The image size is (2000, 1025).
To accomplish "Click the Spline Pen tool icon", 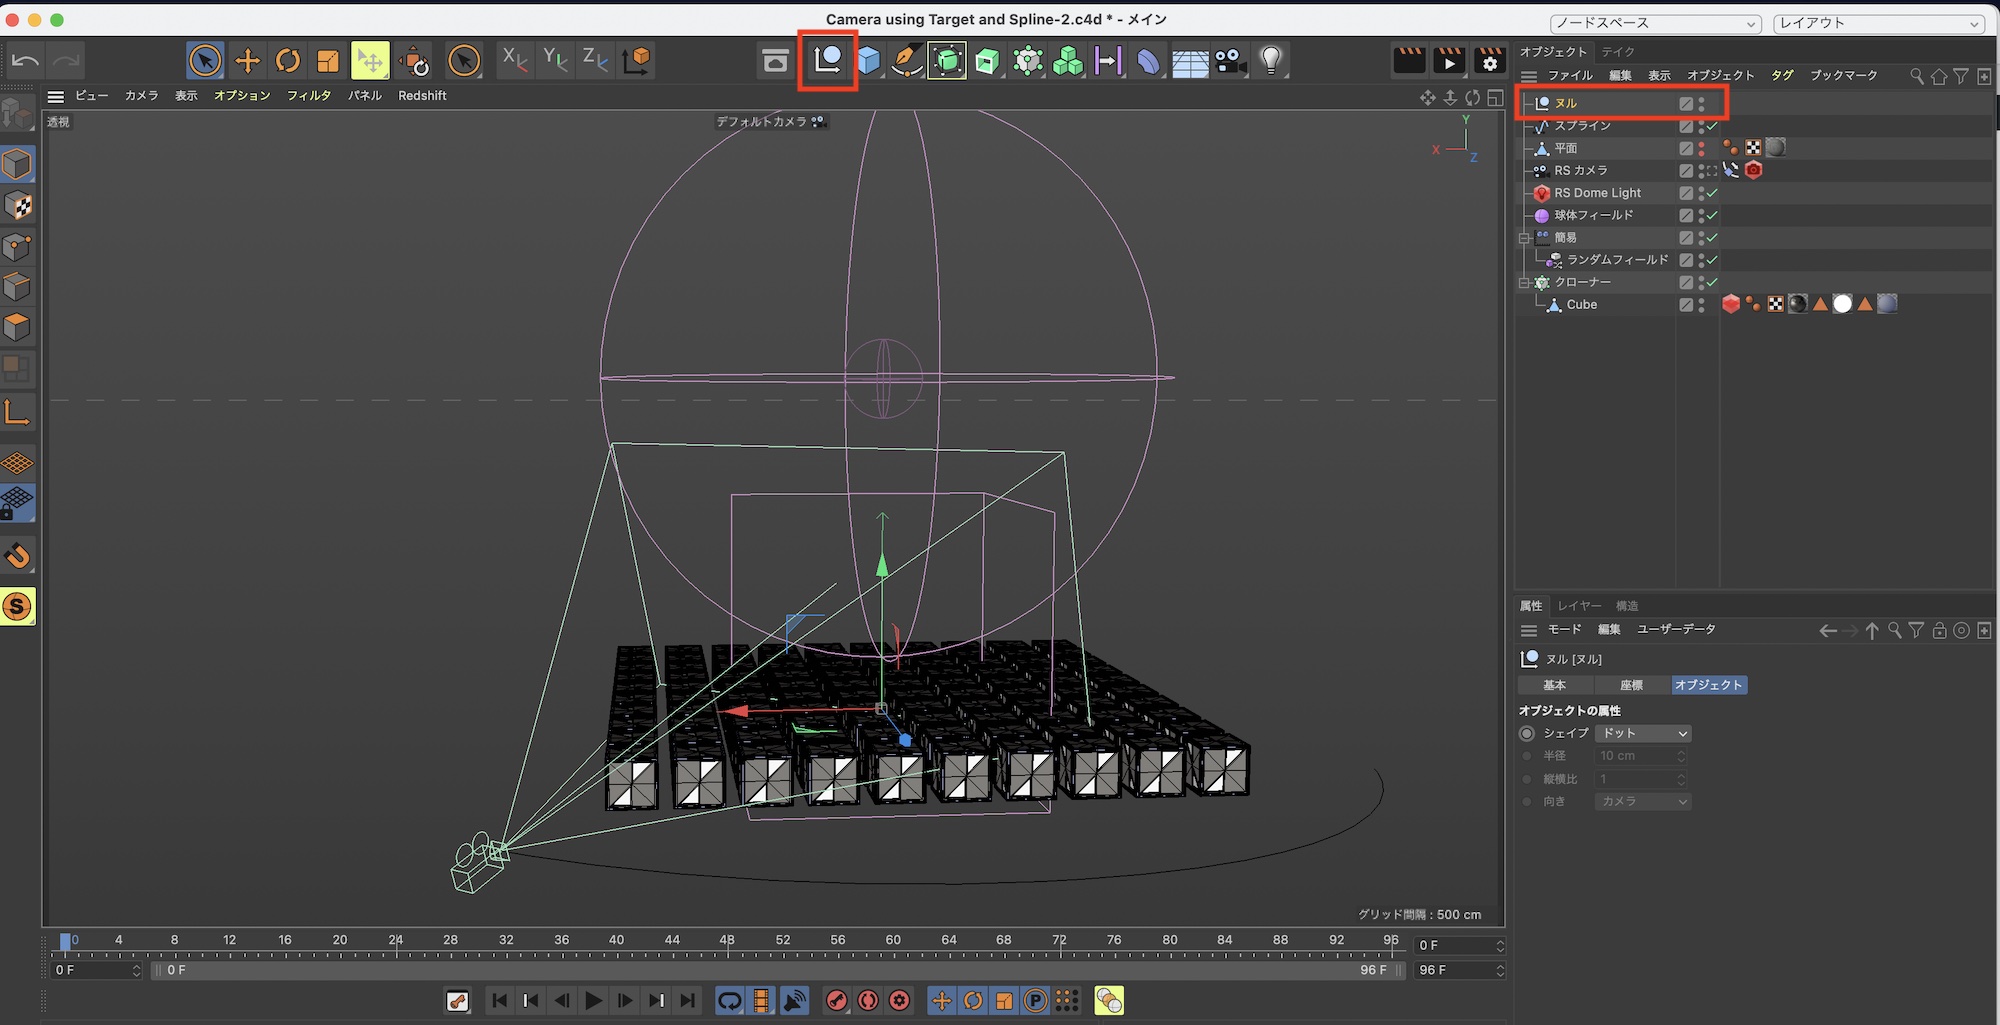I will point(907,61).
